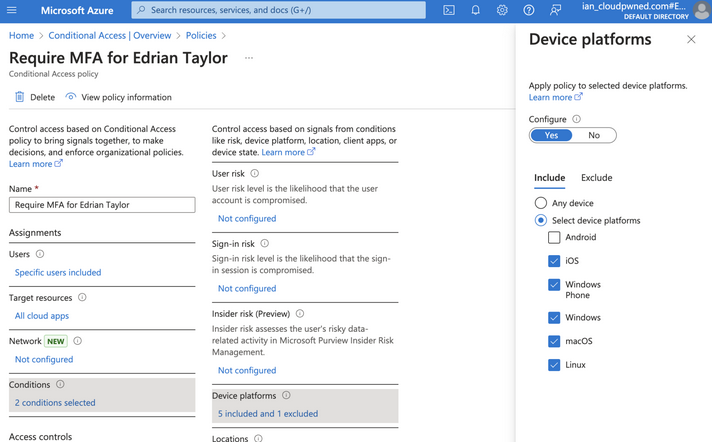Click the trash icon next to Delete
The width and height of the screenshot is (712, 442).
pyautogui.click(x=20, y=97)
